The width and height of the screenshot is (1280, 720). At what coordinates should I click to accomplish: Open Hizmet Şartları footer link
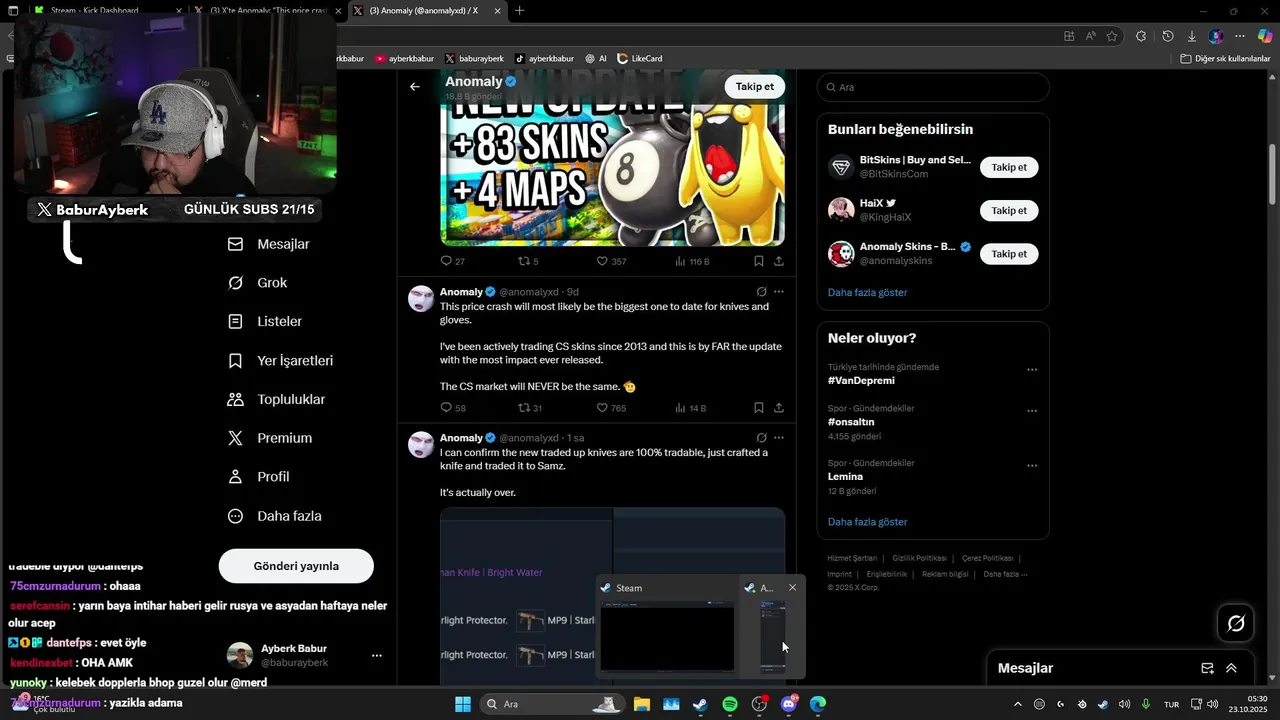(x=852, y=558)
